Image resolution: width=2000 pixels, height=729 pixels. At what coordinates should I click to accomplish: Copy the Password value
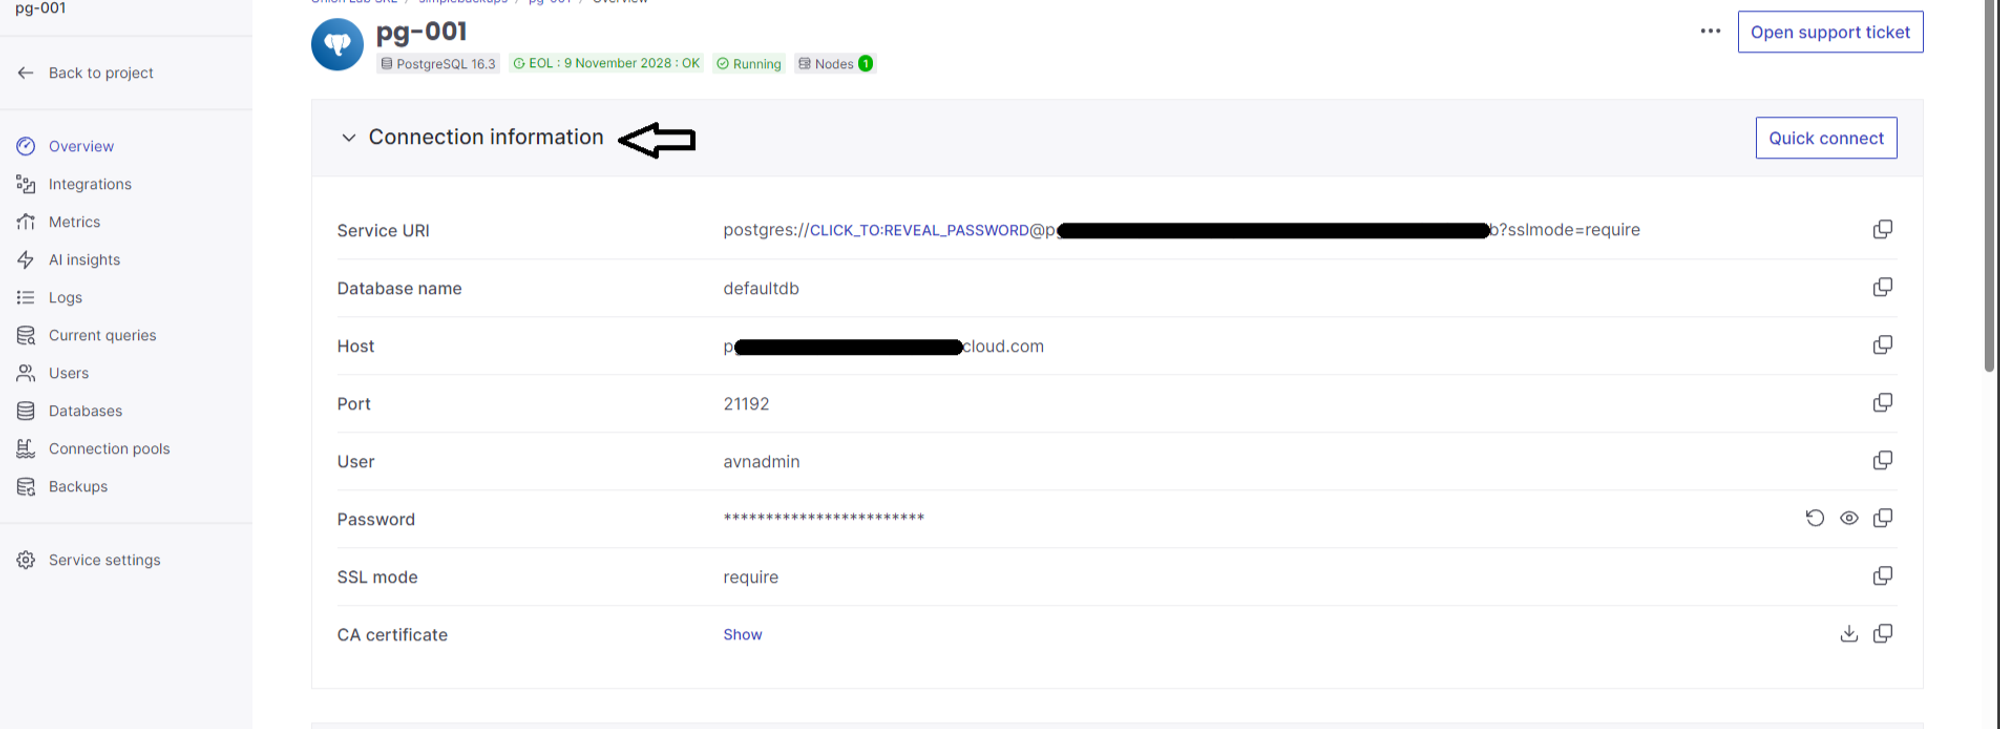(x=1882, y=518)
